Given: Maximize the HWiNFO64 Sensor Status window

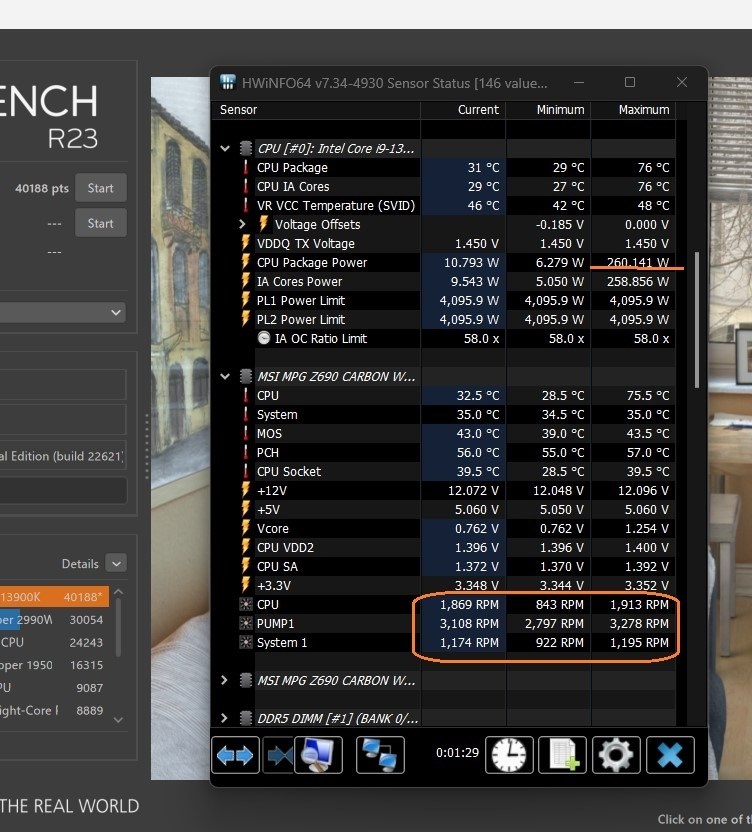Looking at the screenshot, I should click(x=630, y=82).
